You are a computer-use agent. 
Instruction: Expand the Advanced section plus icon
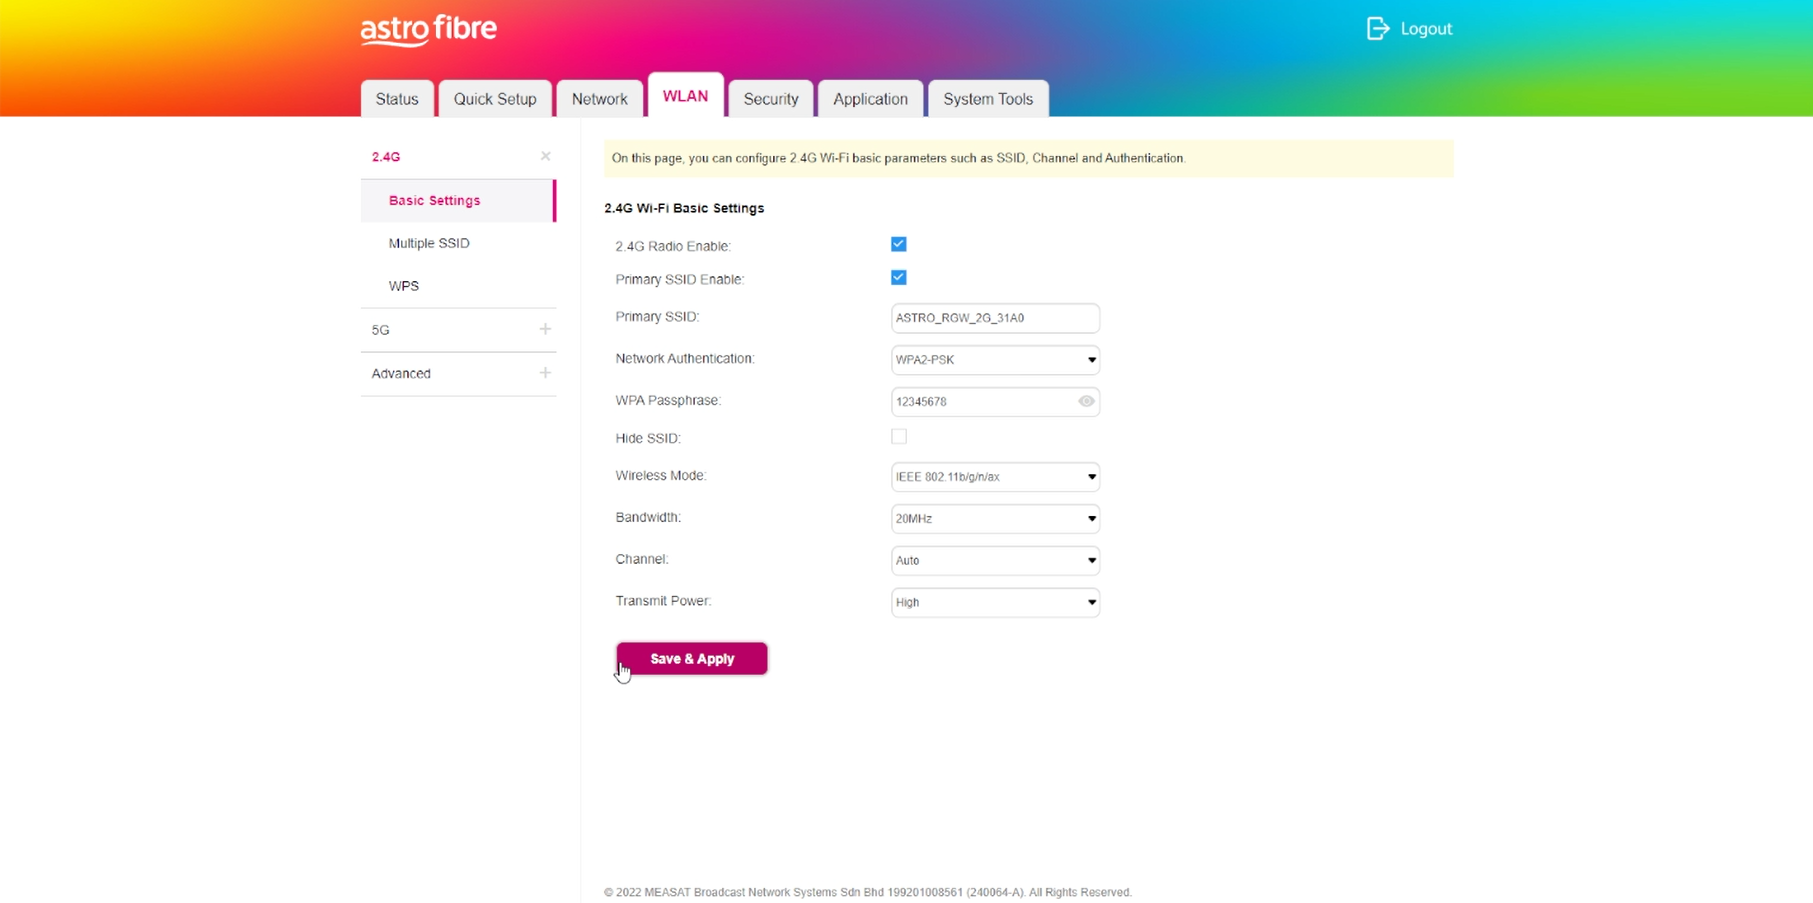(x=545, y=373)
